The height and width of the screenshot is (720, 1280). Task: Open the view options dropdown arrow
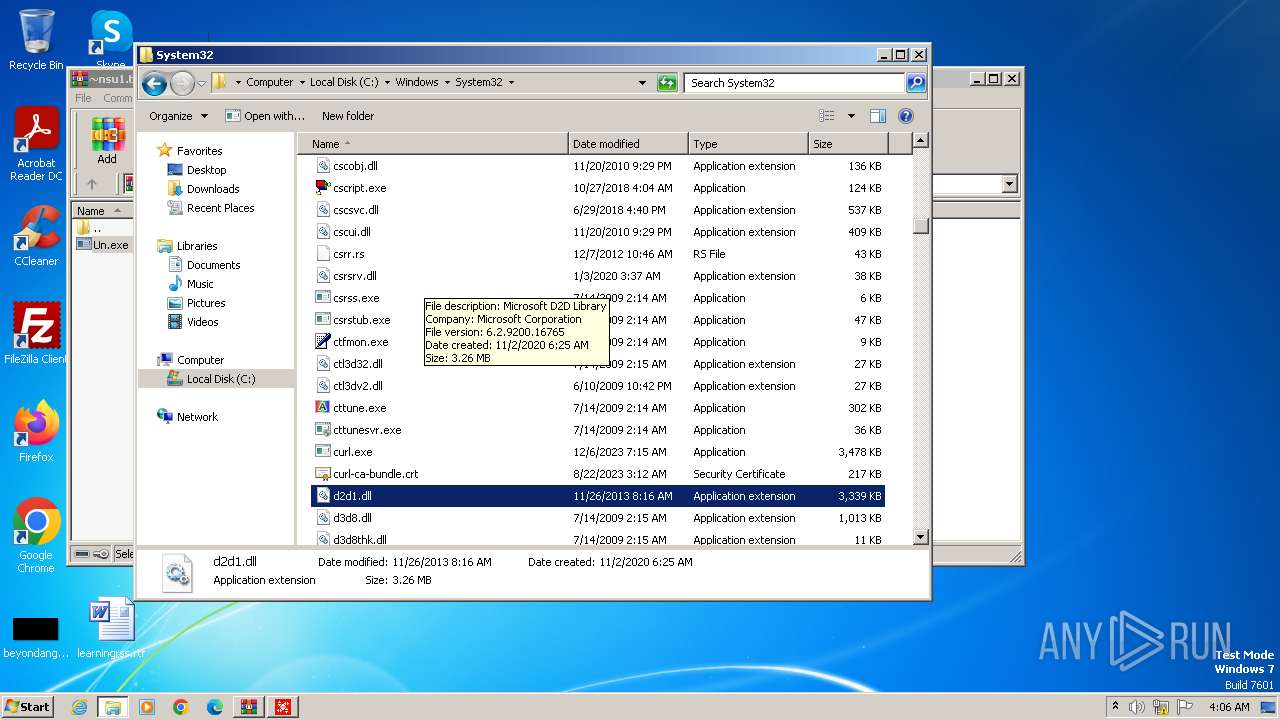pyautogui.click(x=851, y=116)
